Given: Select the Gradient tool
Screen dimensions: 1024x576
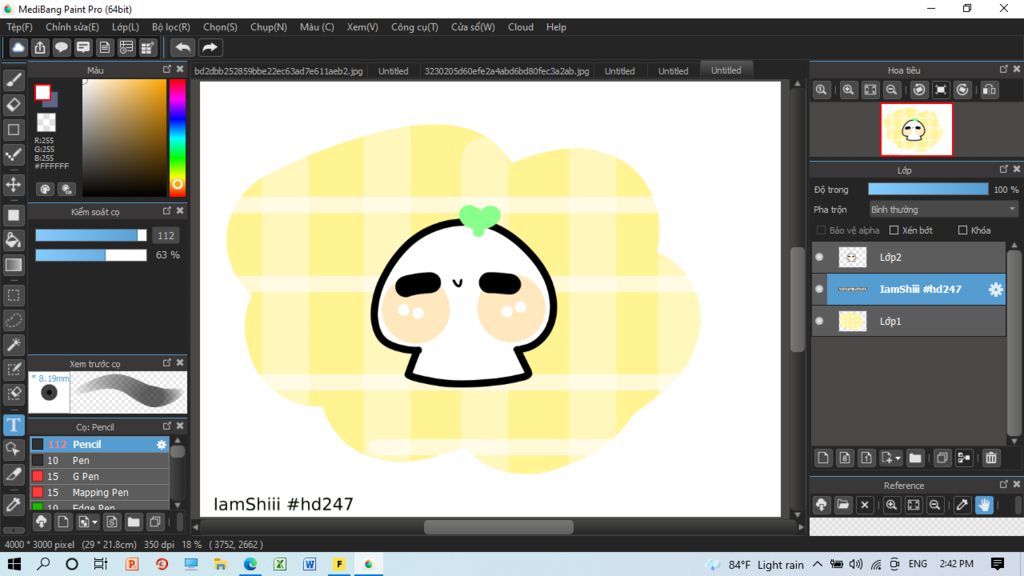Looking at the screenshot, I should (x=13, y=264).
